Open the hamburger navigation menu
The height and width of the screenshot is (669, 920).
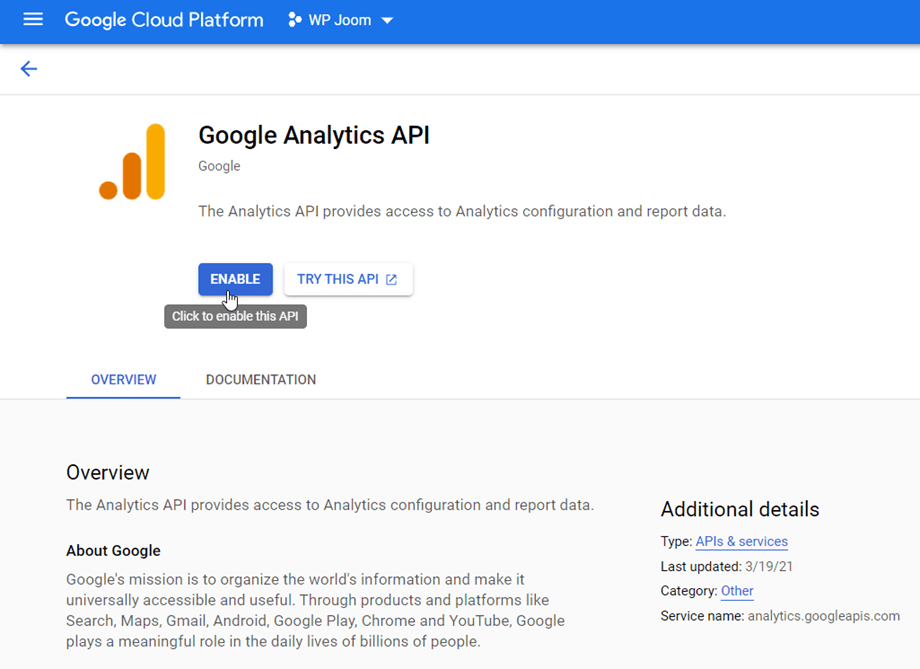(x=33, y=20)
